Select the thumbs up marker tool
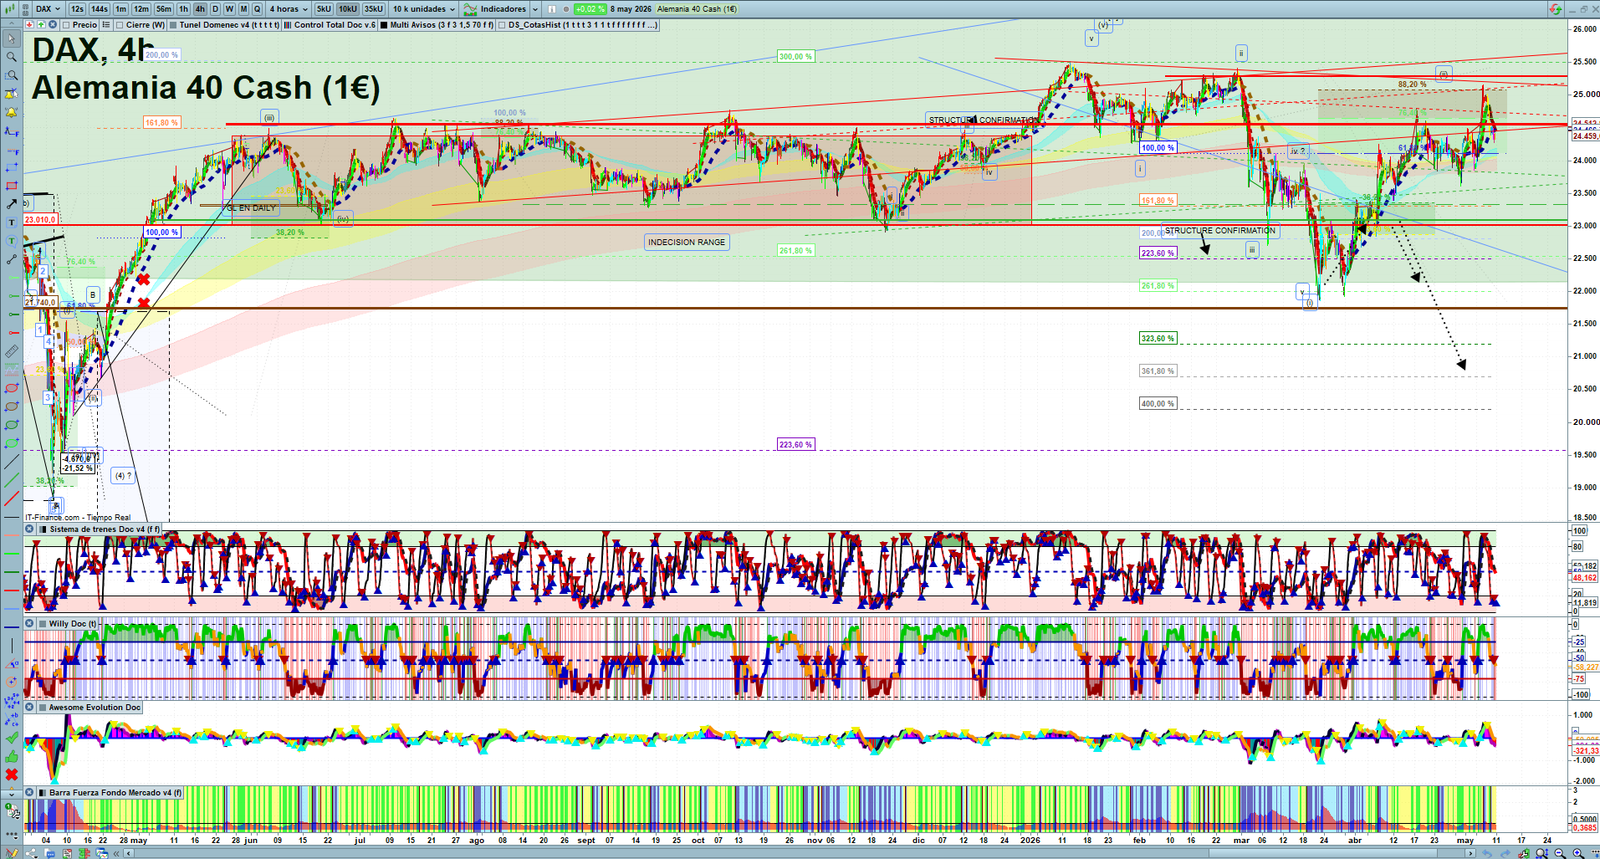This screenshot has height=859, width=1600. 12,757
